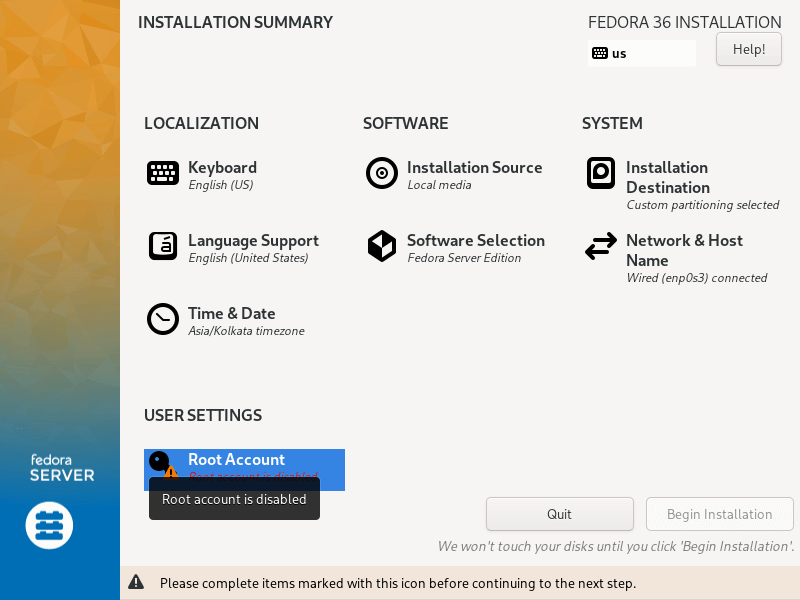Click the 'SYSTEM' section heading
The height and width of the screenshot is (600, 800).
click(612, 123)
